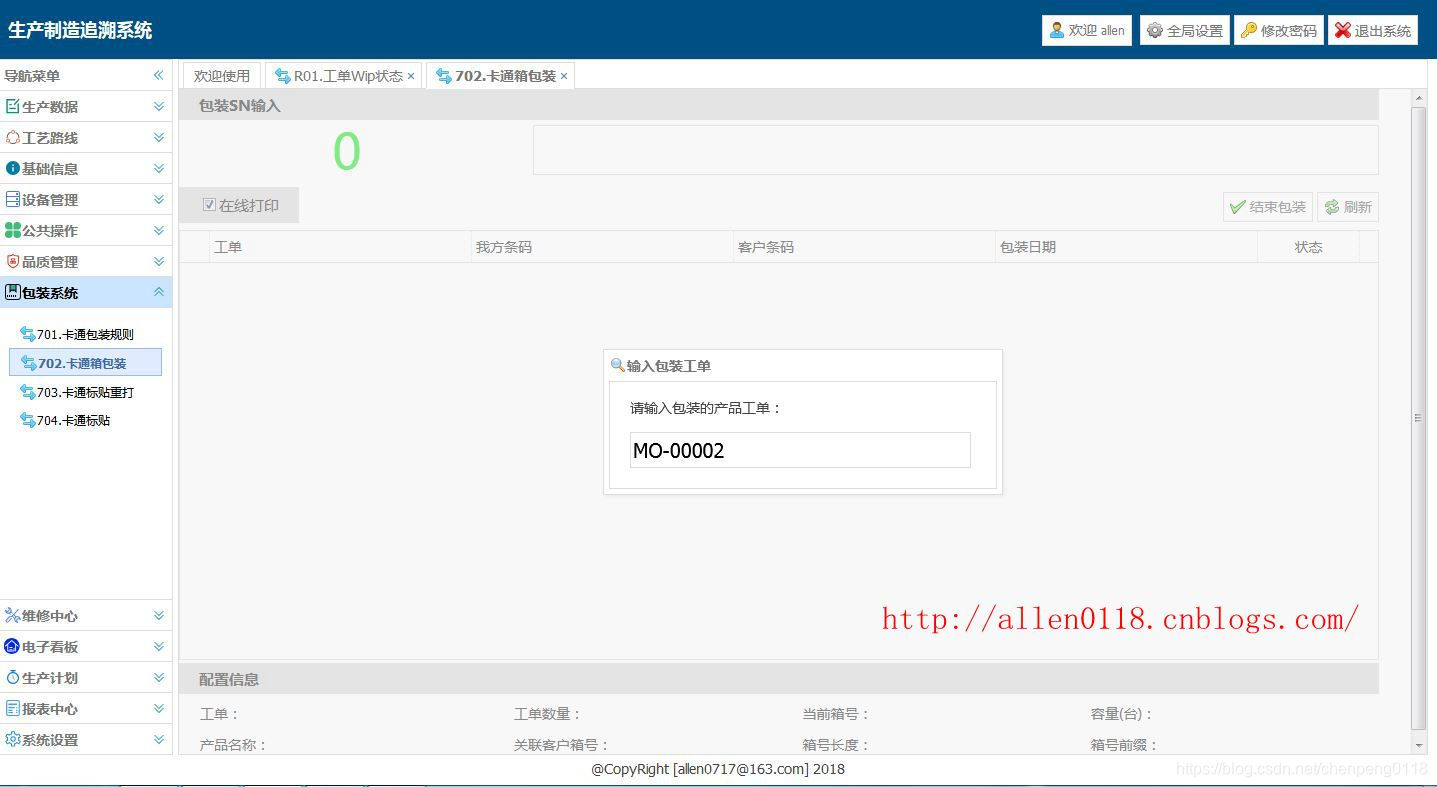Expand the 生产数据 section chevron
1437x787 pixels.
(158, 106)
